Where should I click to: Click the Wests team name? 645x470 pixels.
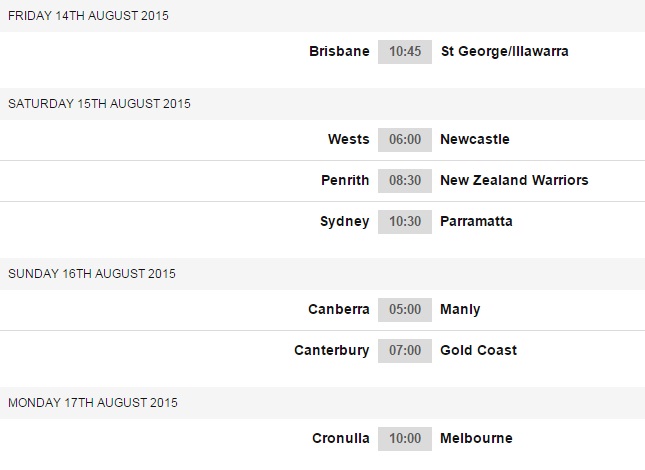pos(348,140)
